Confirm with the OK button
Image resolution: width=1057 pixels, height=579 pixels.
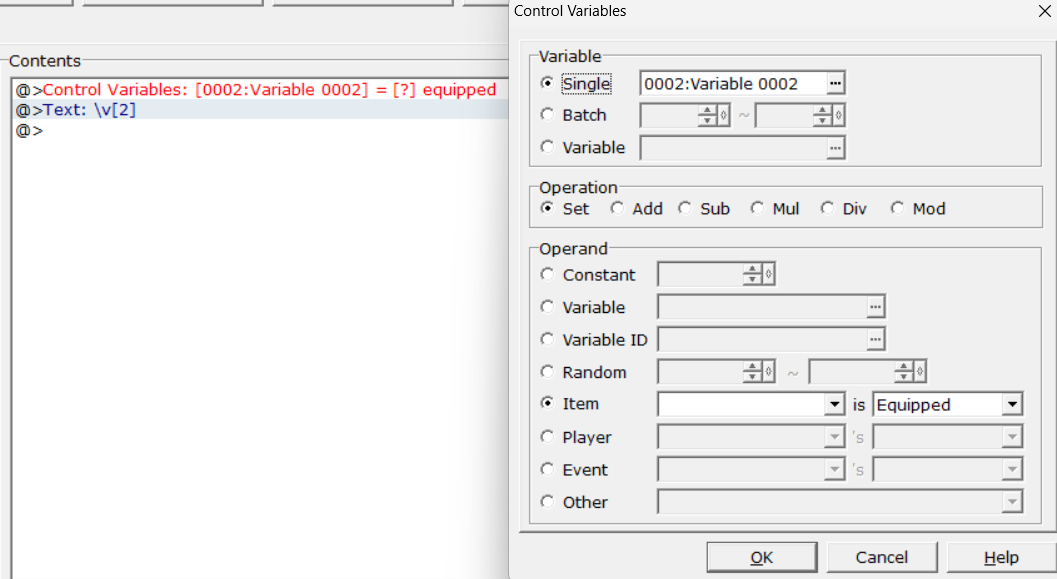pyautogui.click(x=761, y=557)
